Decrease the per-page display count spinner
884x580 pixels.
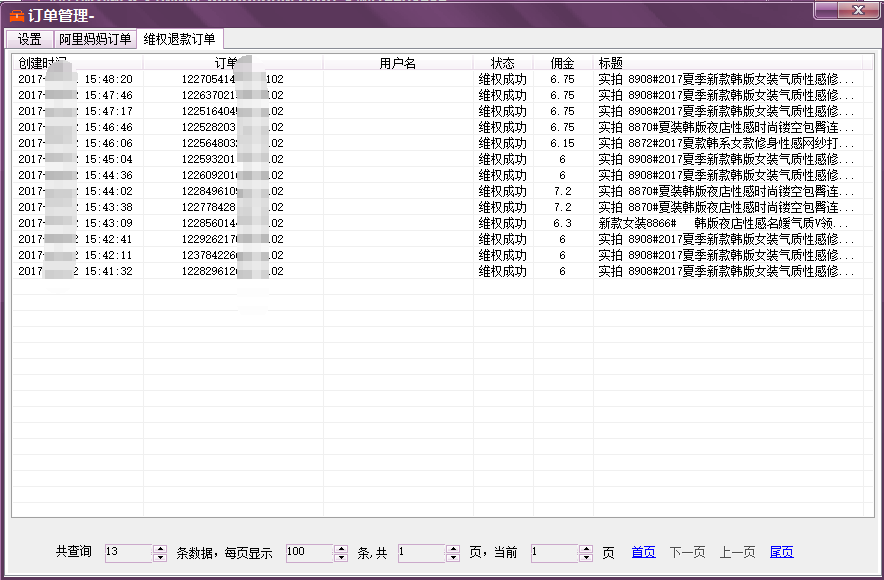tap(341, 557)
